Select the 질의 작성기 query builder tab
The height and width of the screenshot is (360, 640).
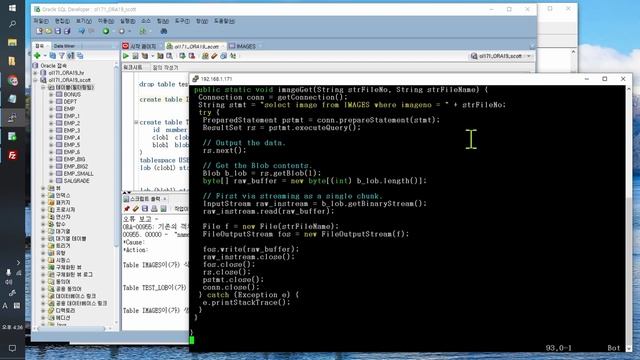point(165,67)
